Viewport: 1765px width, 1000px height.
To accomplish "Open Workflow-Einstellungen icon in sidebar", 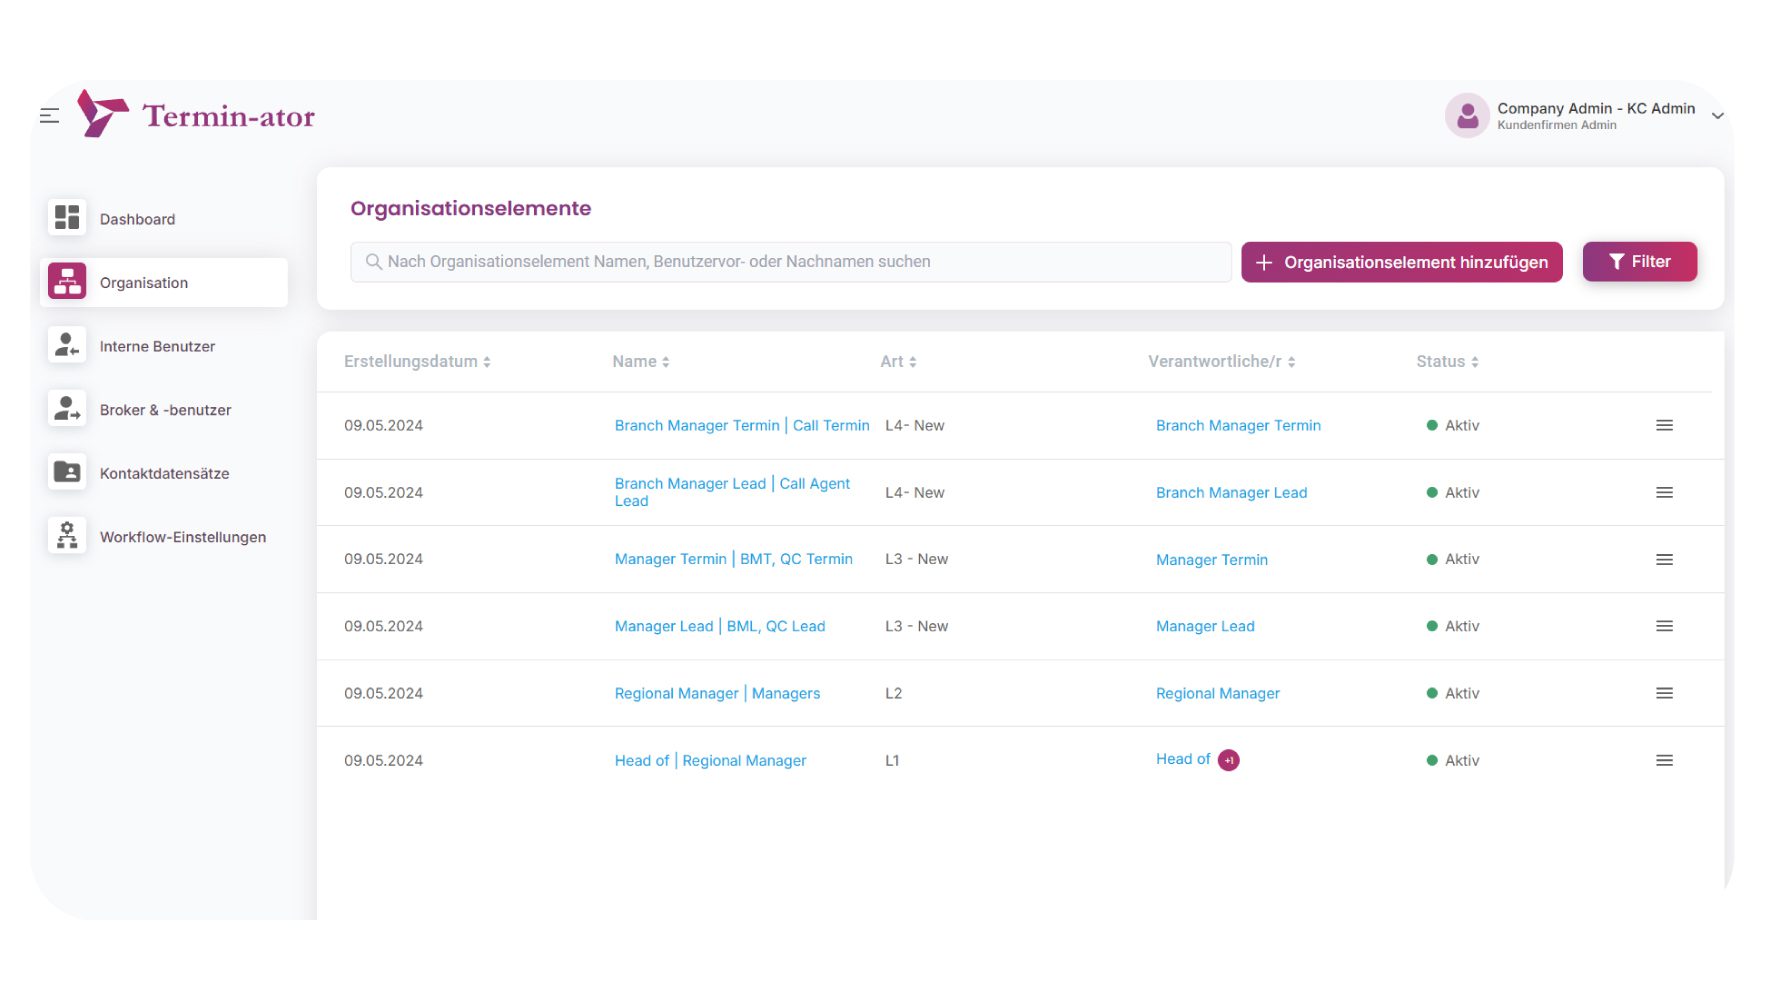I will (67, 536).
